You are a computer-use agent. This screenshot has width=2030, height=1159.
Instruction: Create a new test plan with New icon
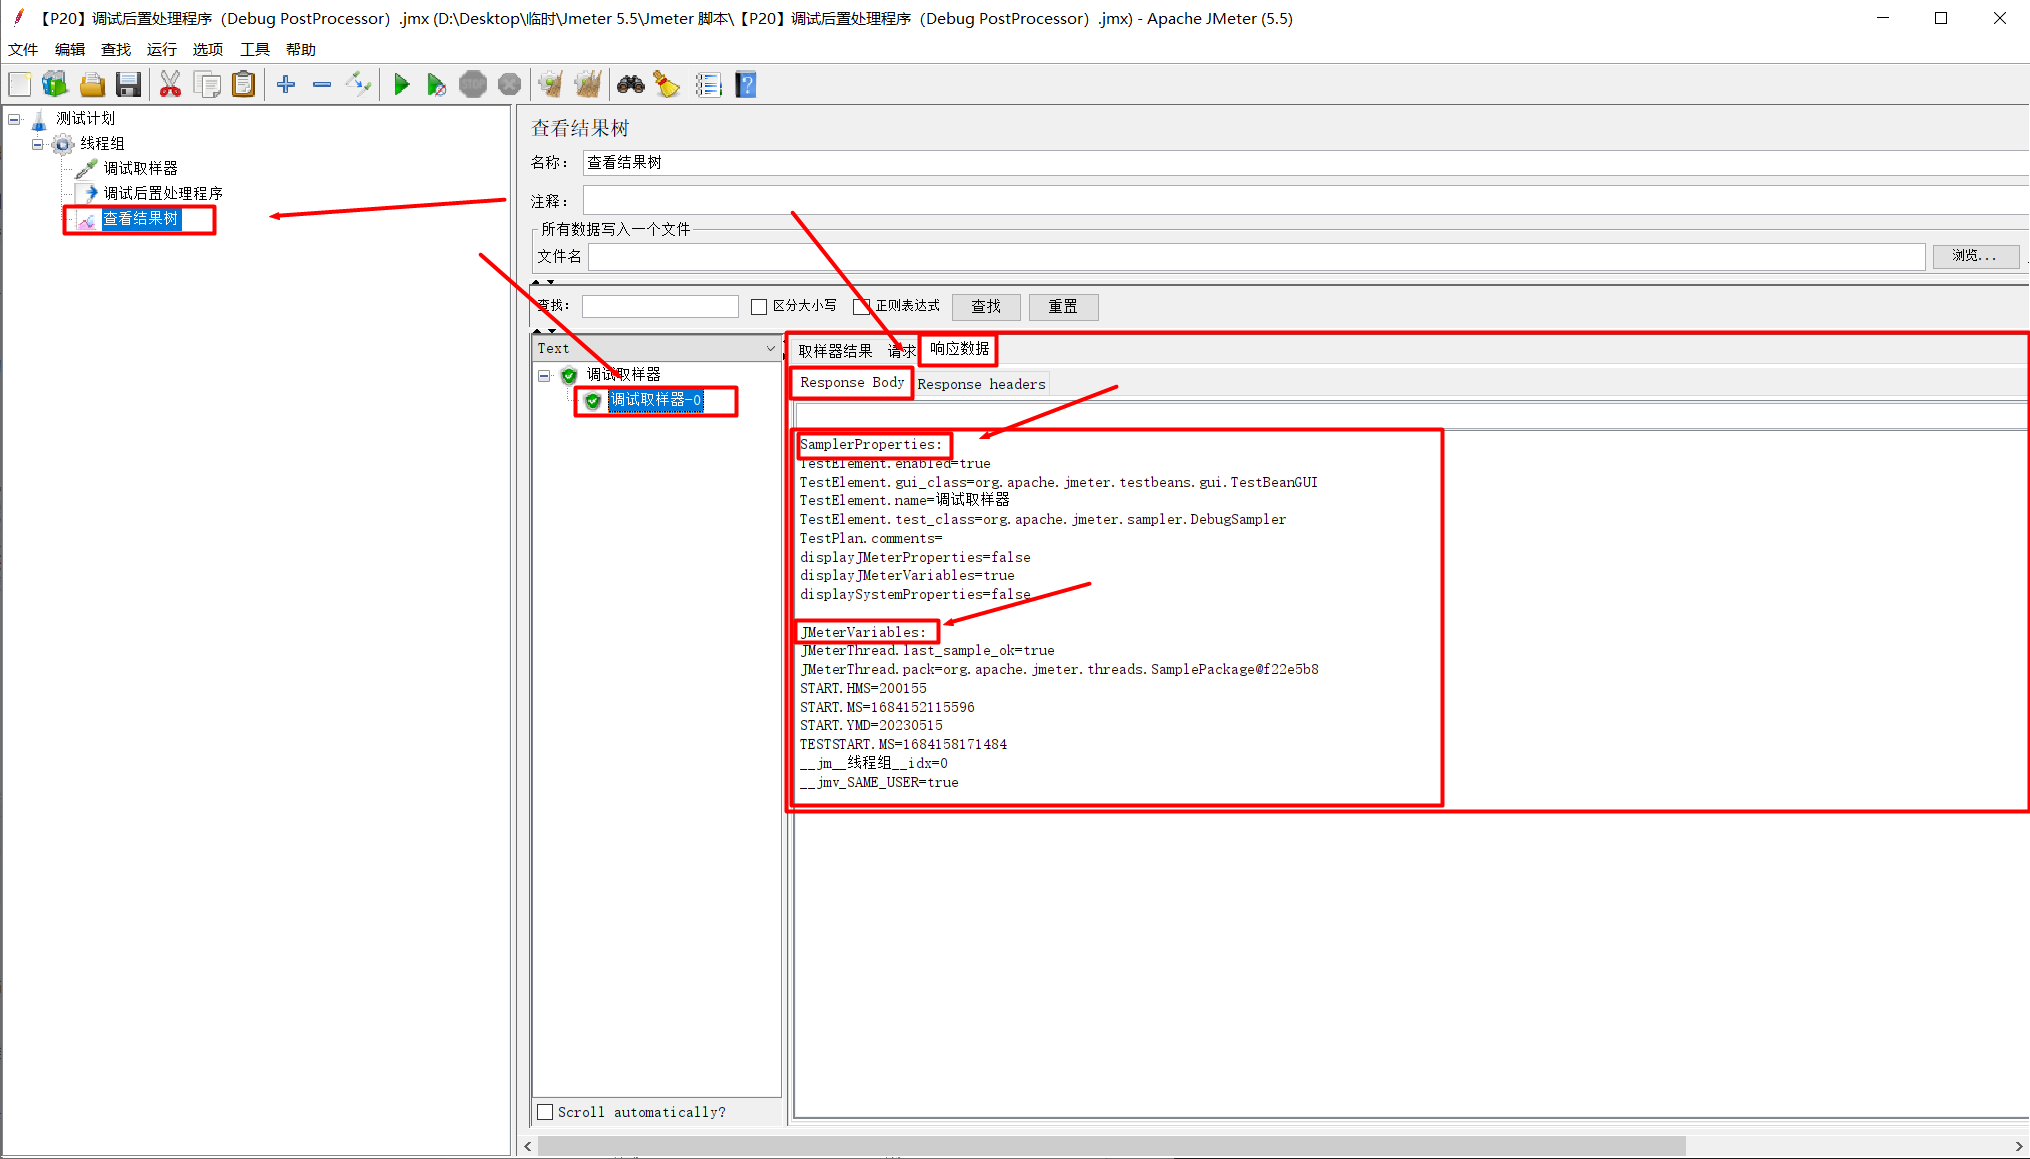(x=20, y=85)
